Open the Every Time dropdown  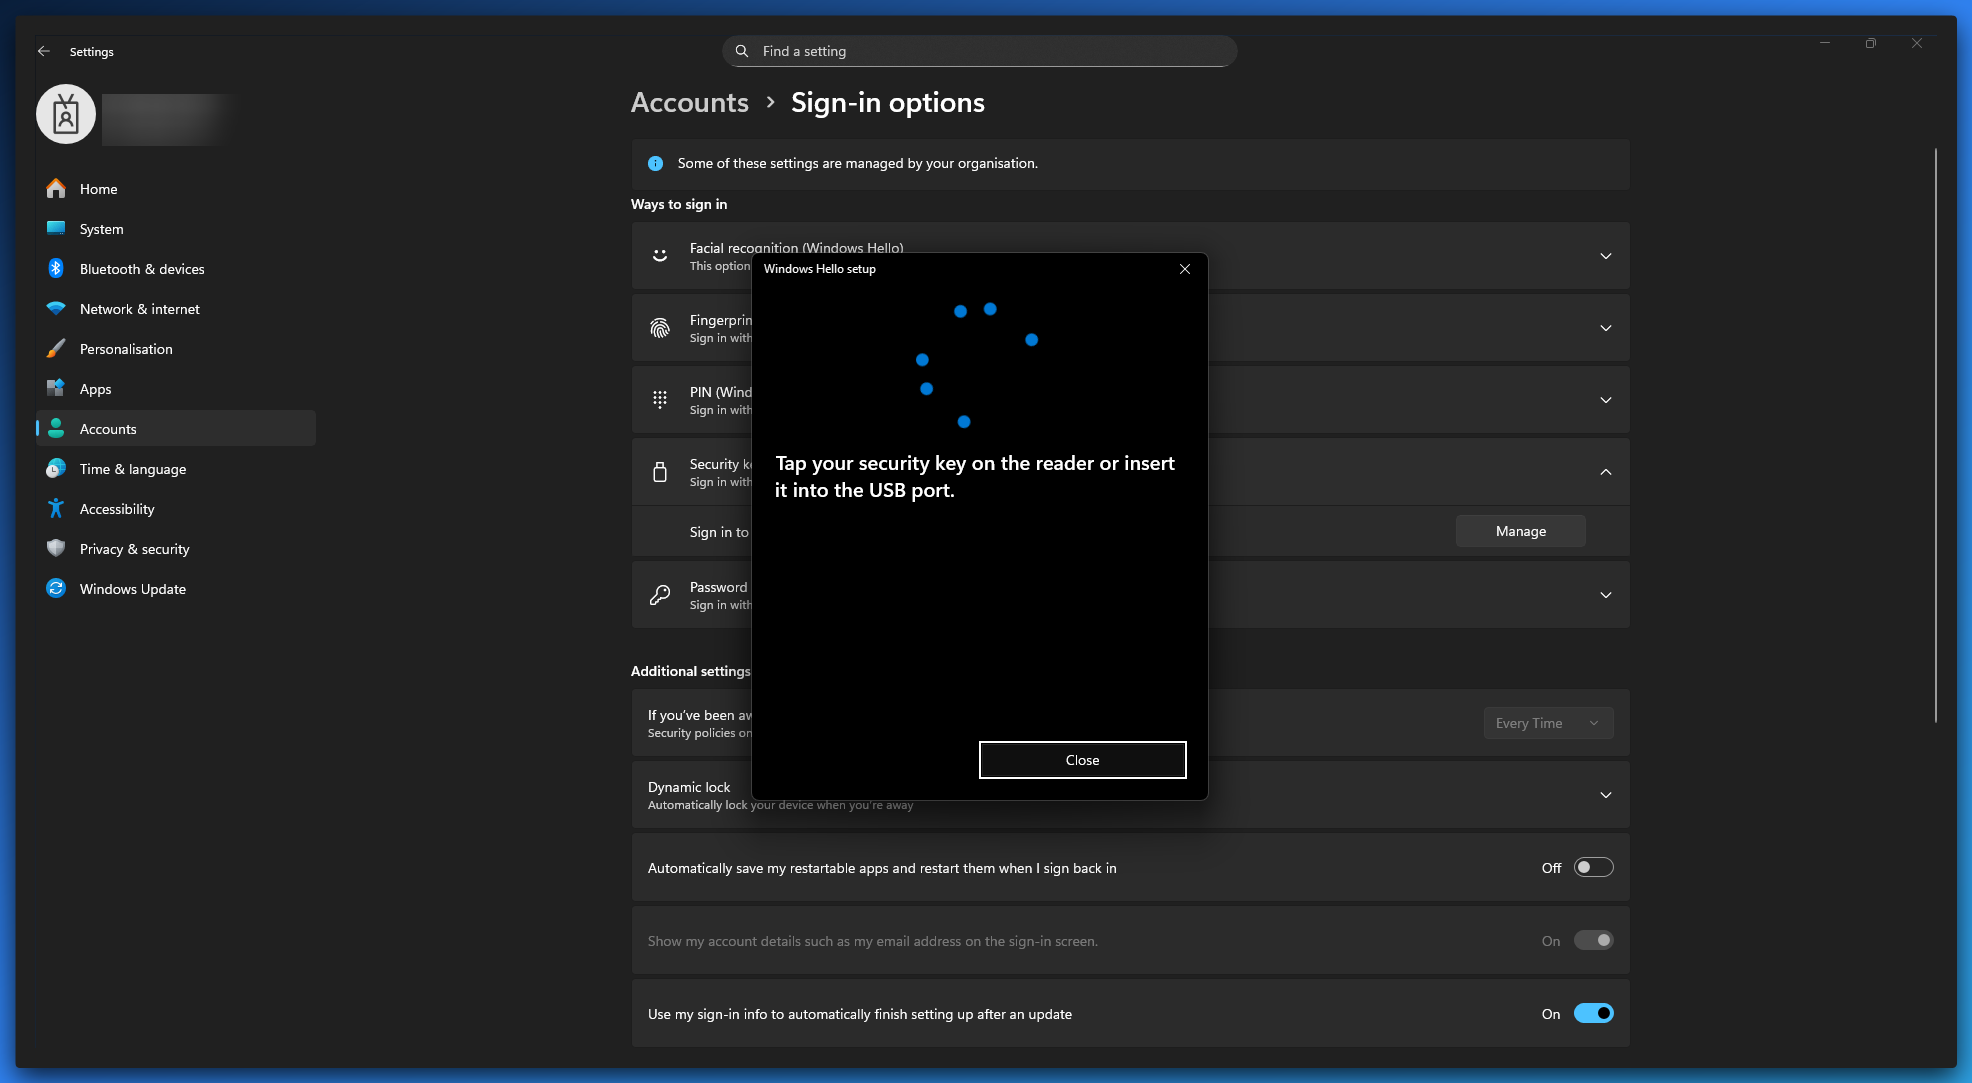click(1547, 723)
